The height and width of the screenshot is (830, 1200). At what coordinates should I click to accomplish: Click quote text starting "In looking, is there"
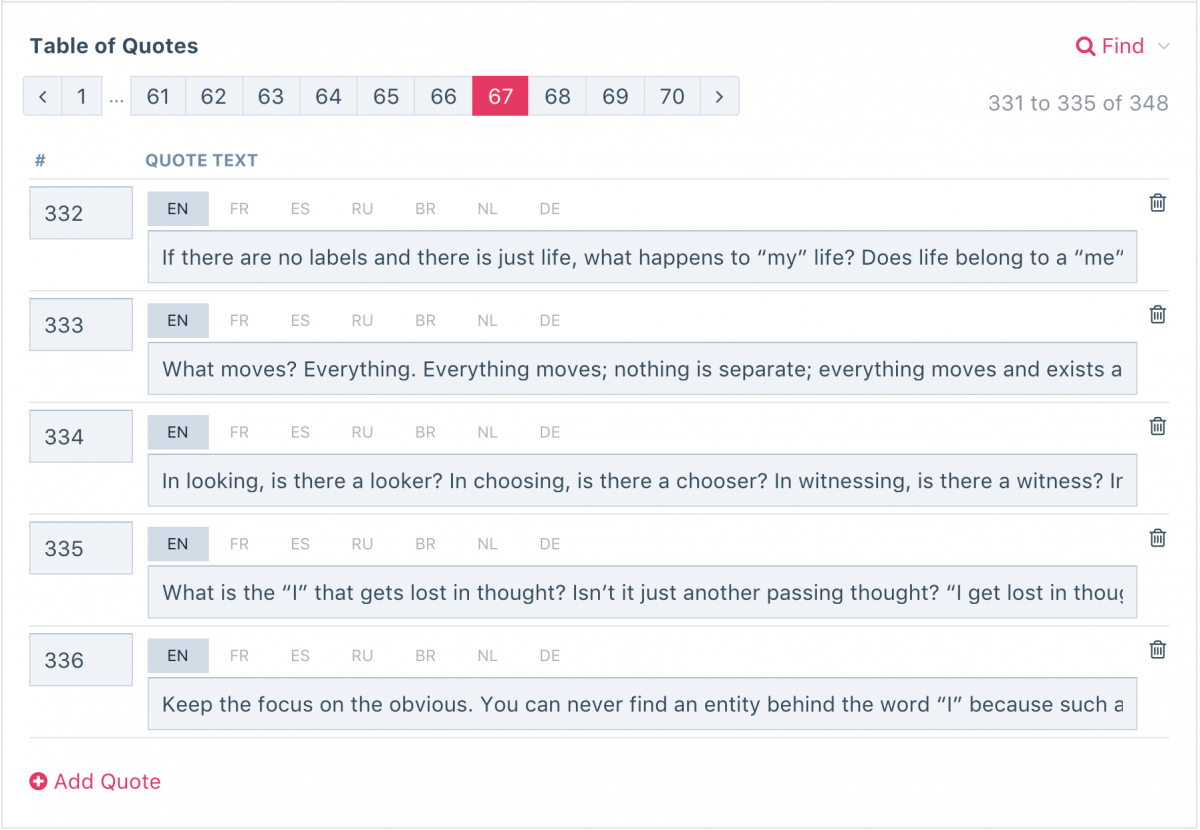pyautogui.click(x=642, y=481)
